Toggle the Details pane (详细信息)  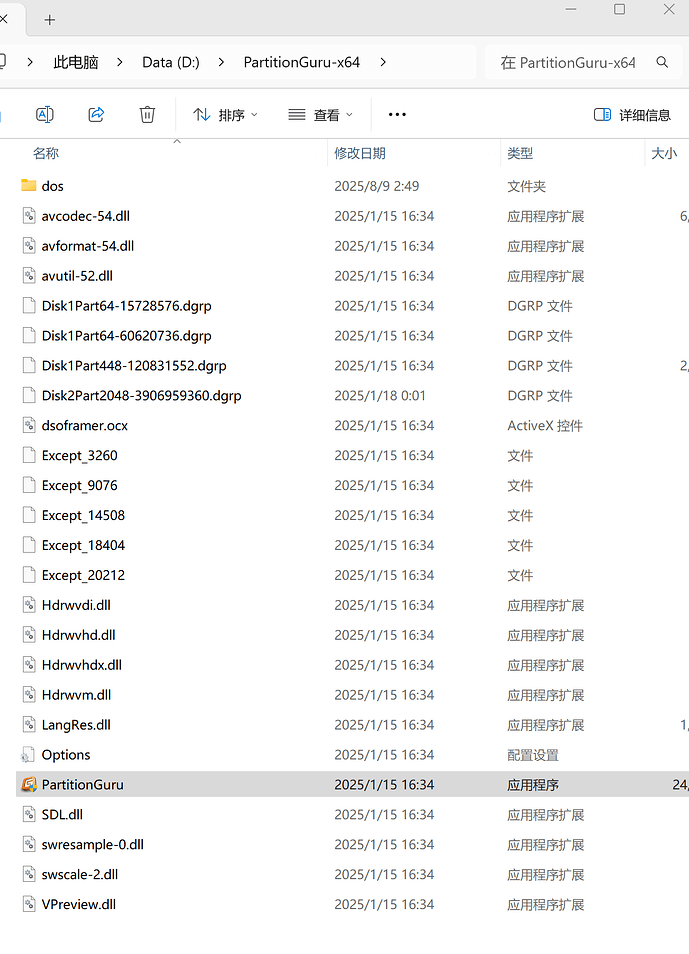tap(632, 114)
